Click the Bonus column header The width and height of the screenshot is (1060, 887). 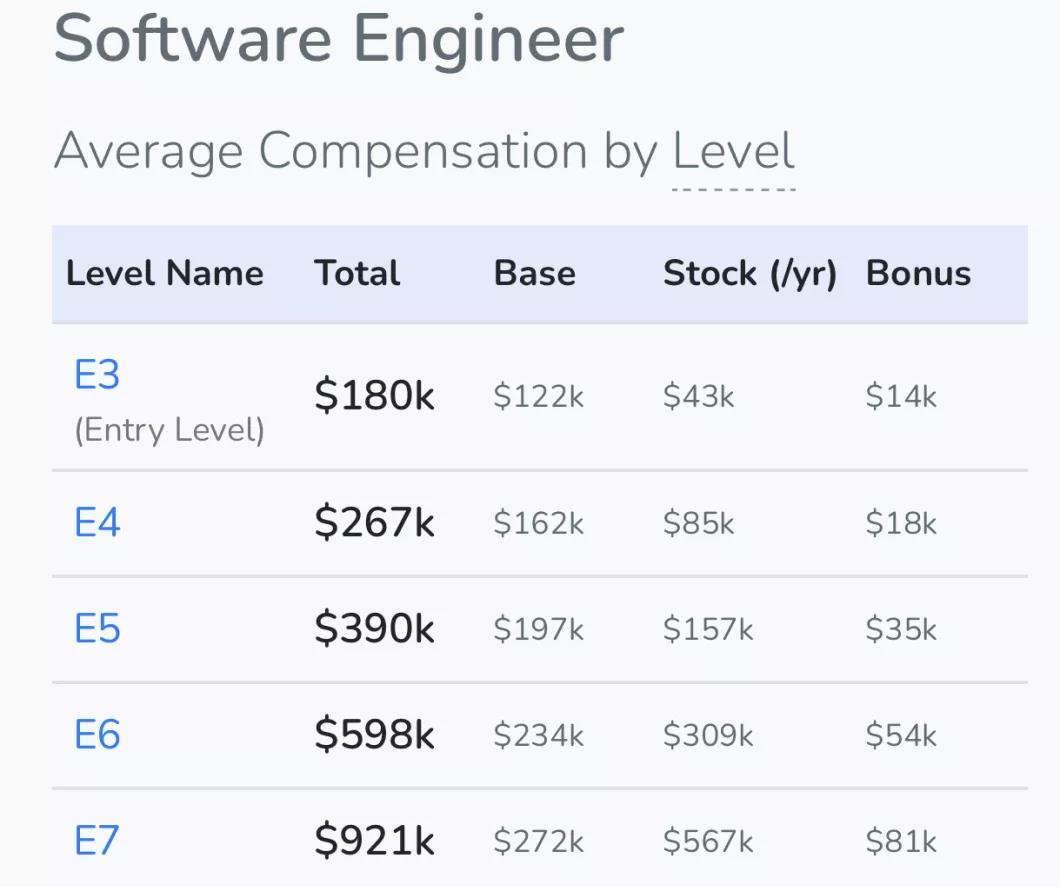918,274
